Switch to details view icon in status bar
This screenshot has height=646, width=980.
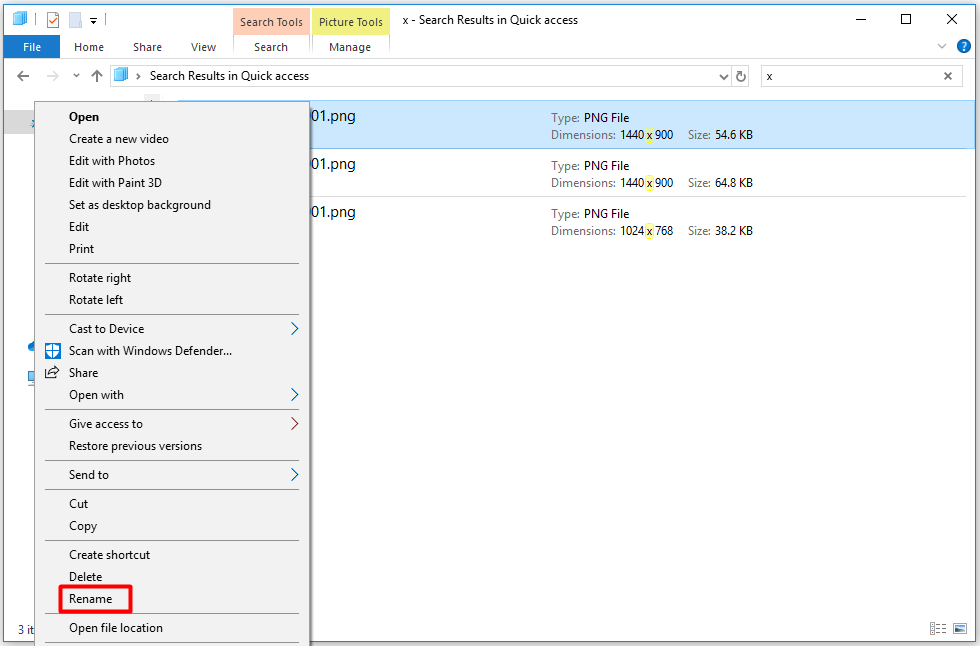click(x=938, y=629)
